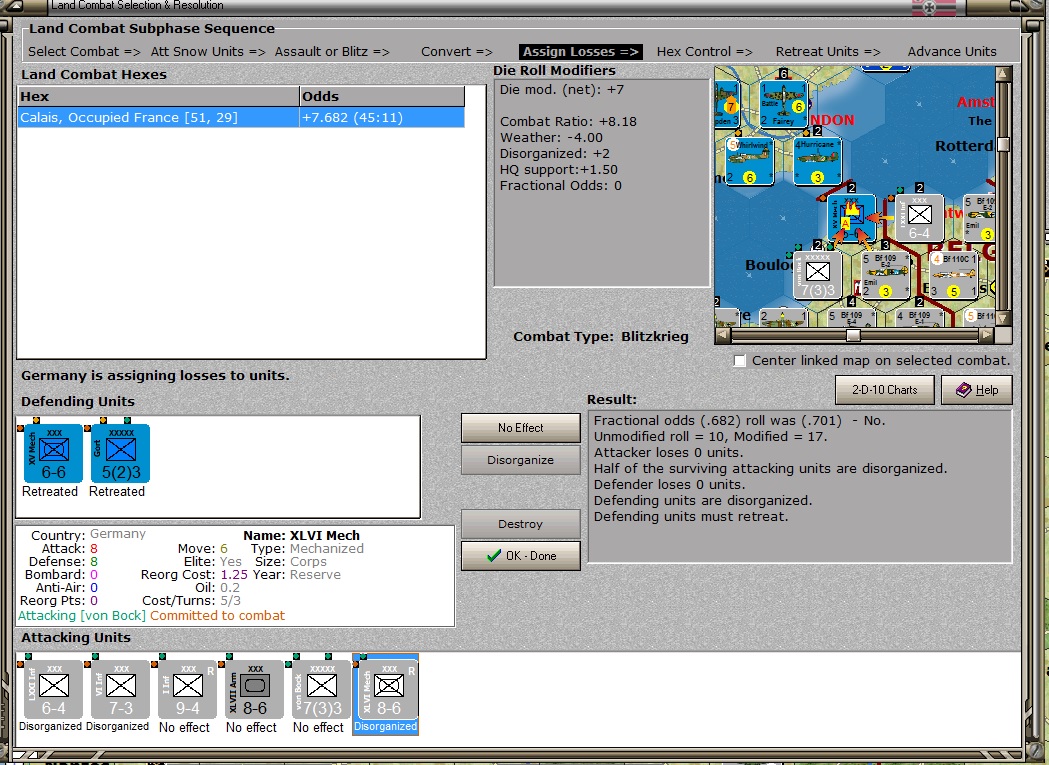Click 'Assault or Blitz =>' subphase step
The image size is (1049, 765).
pos(332,52)
